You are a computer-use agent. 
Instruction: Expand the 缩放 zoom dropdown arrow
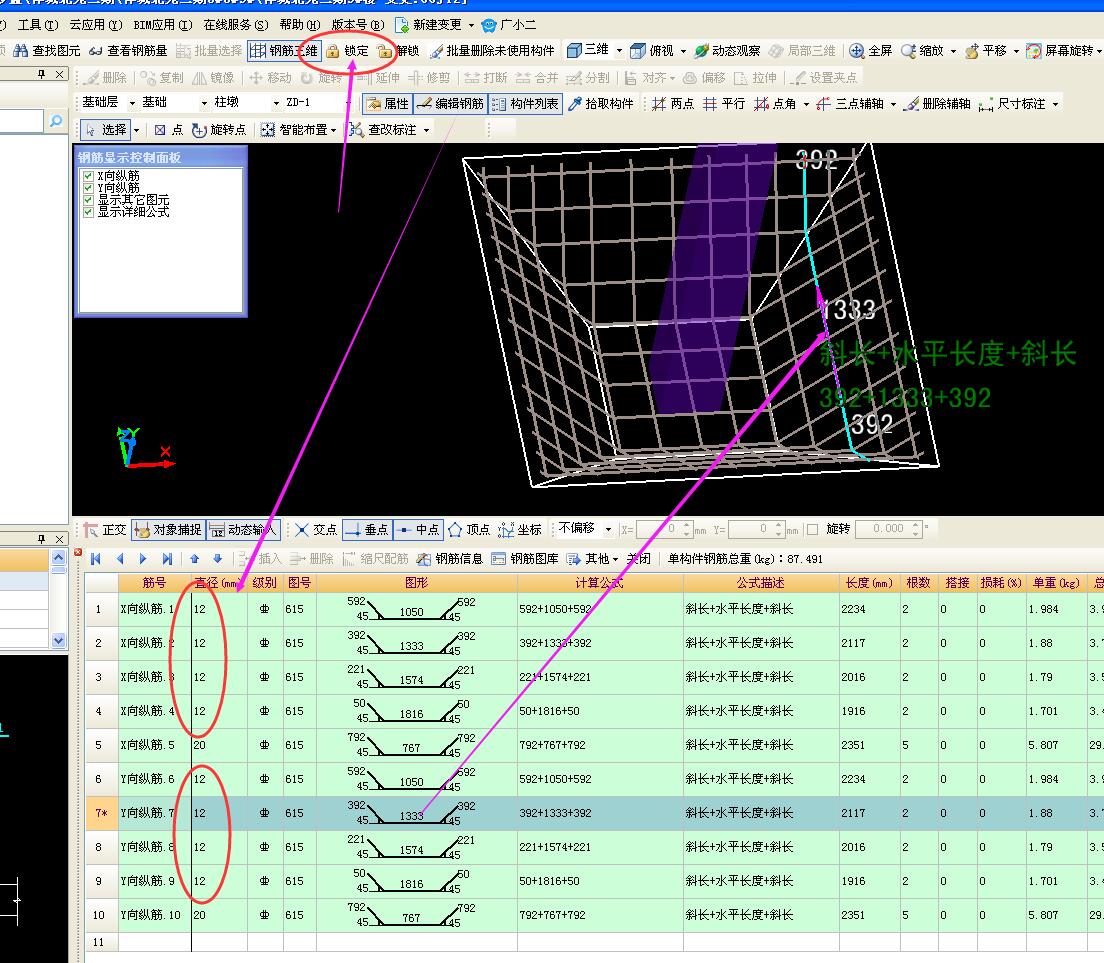953,51
